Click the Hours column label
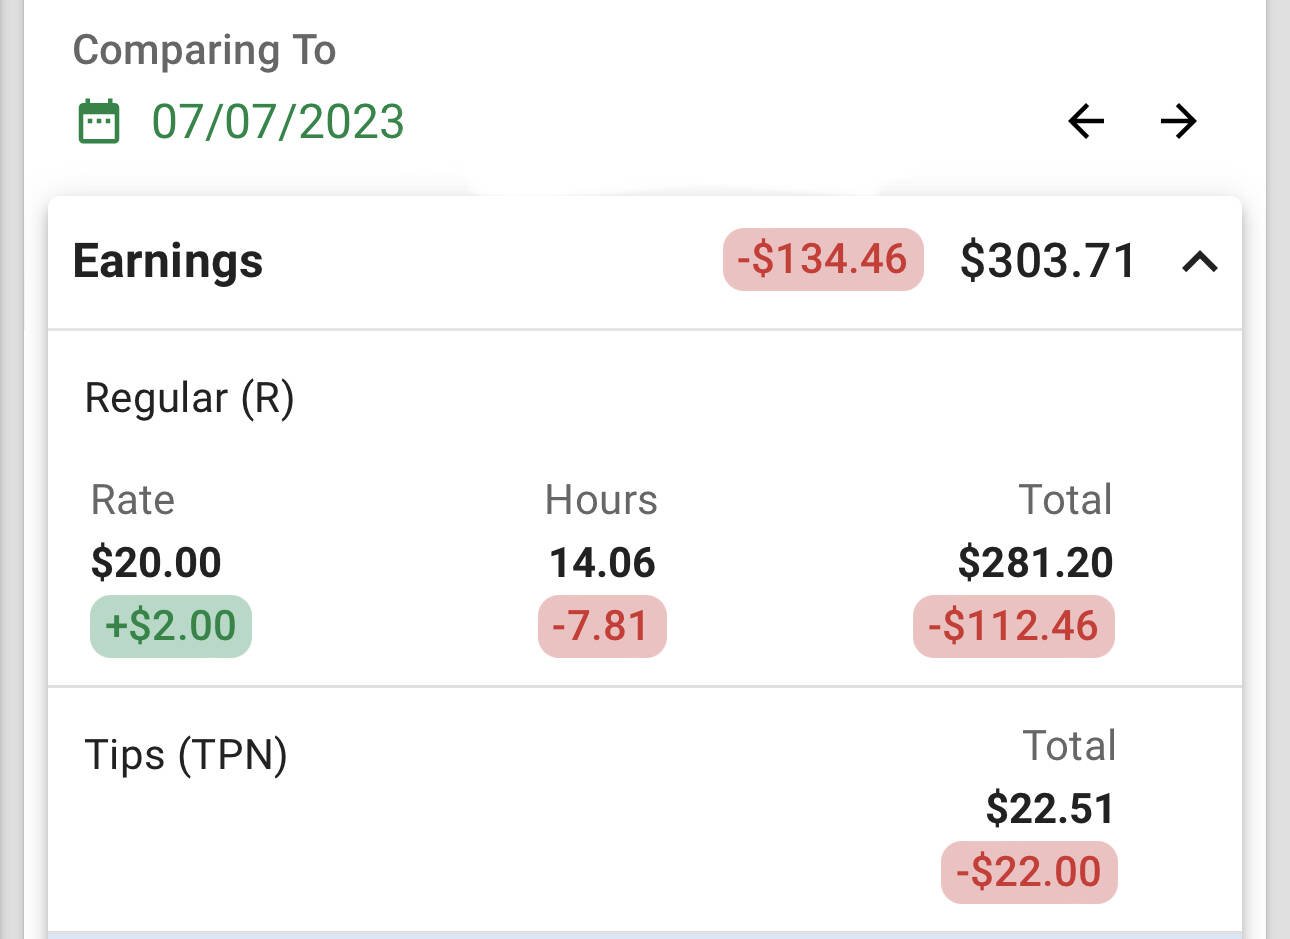Image resolution: width=1290 pixels, height=939 pixels. pos(601,499)
